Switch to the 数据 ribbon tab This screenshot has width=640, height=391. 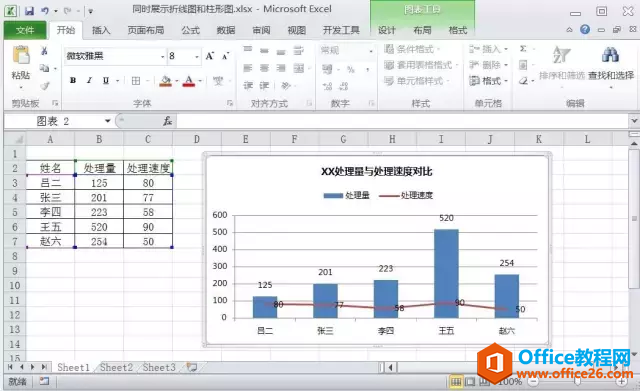click(226, 30)
